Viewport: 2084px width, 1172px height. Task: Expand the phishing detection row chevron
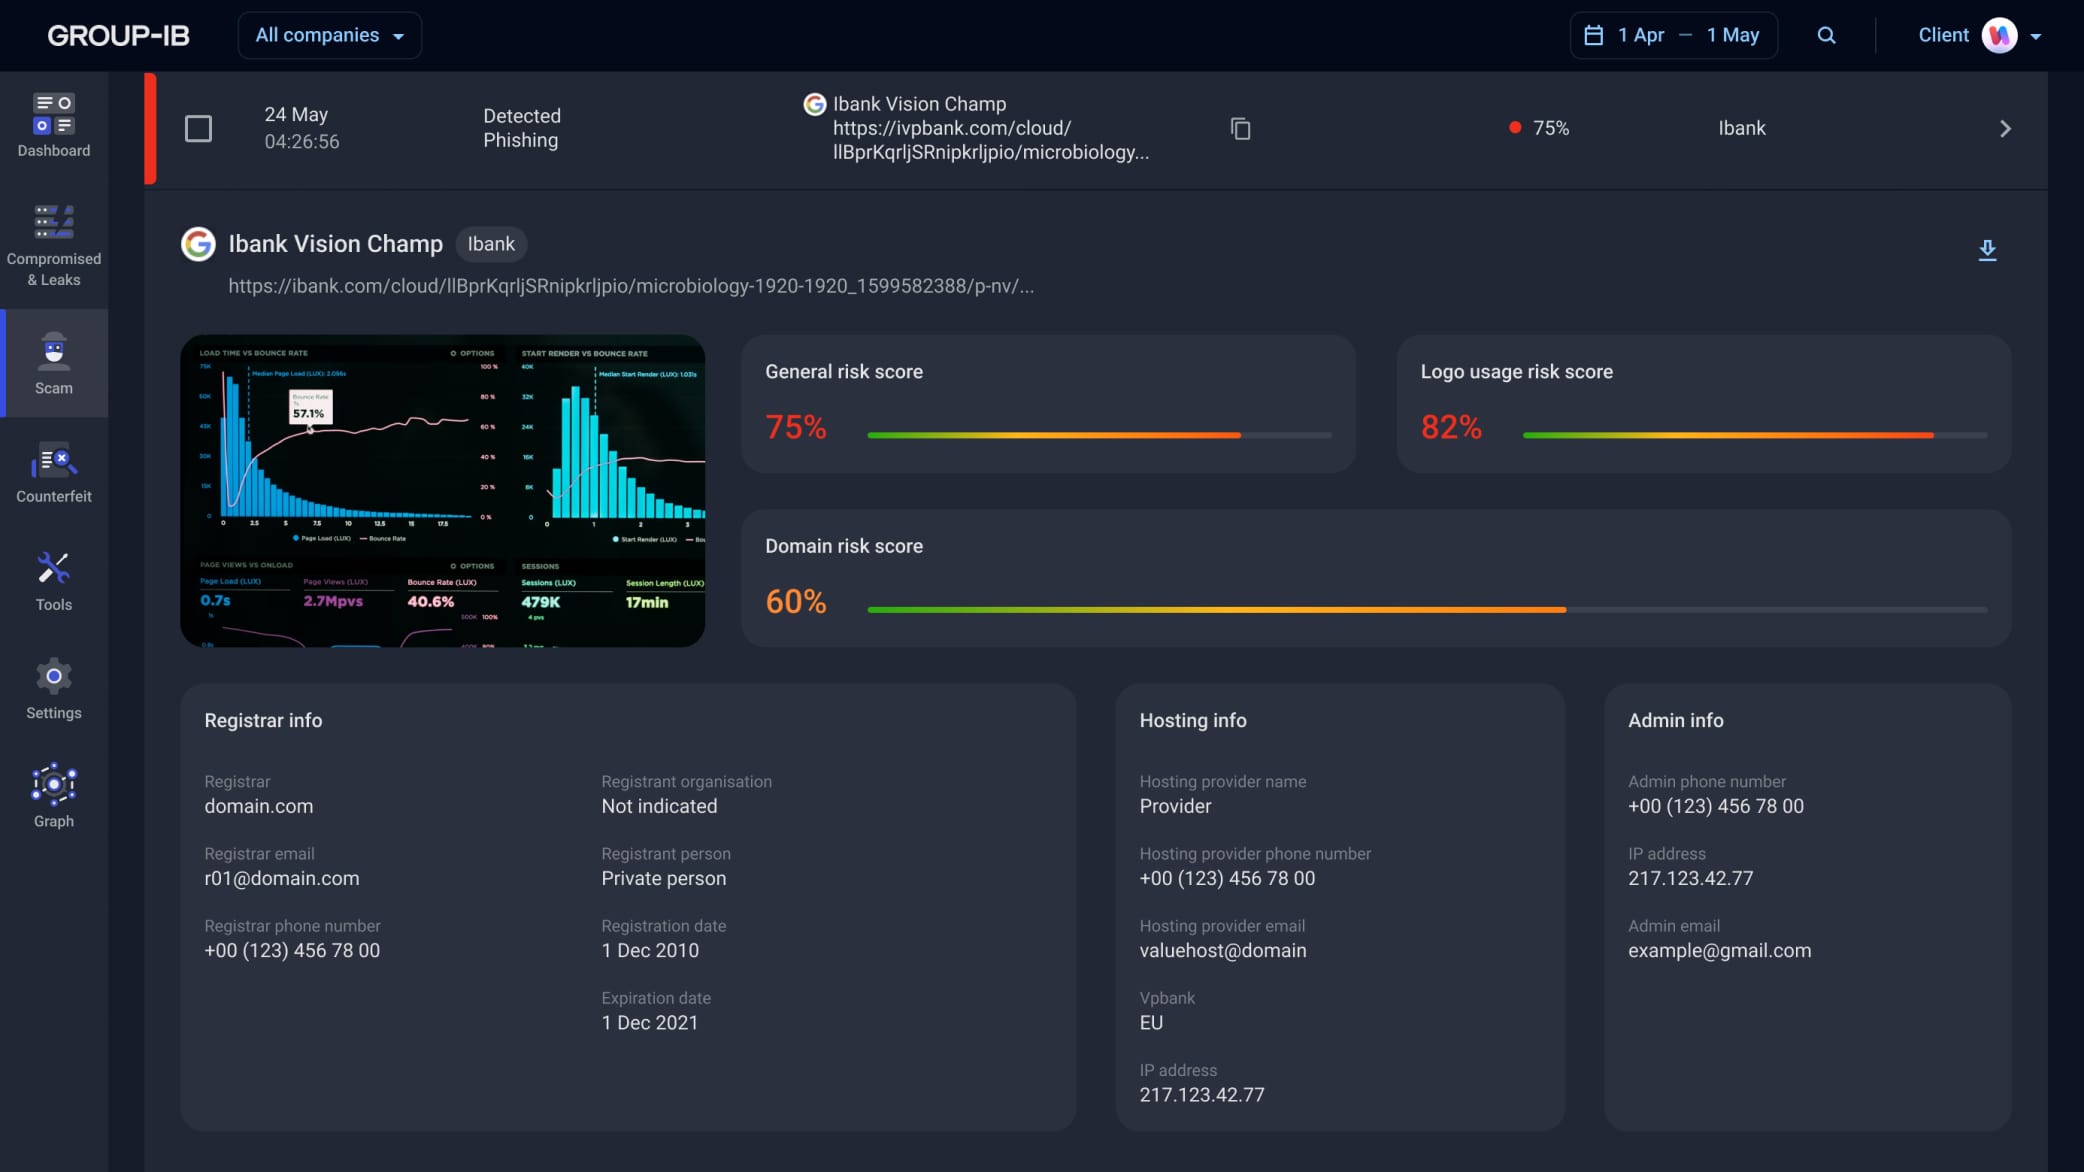[2007, 129]
